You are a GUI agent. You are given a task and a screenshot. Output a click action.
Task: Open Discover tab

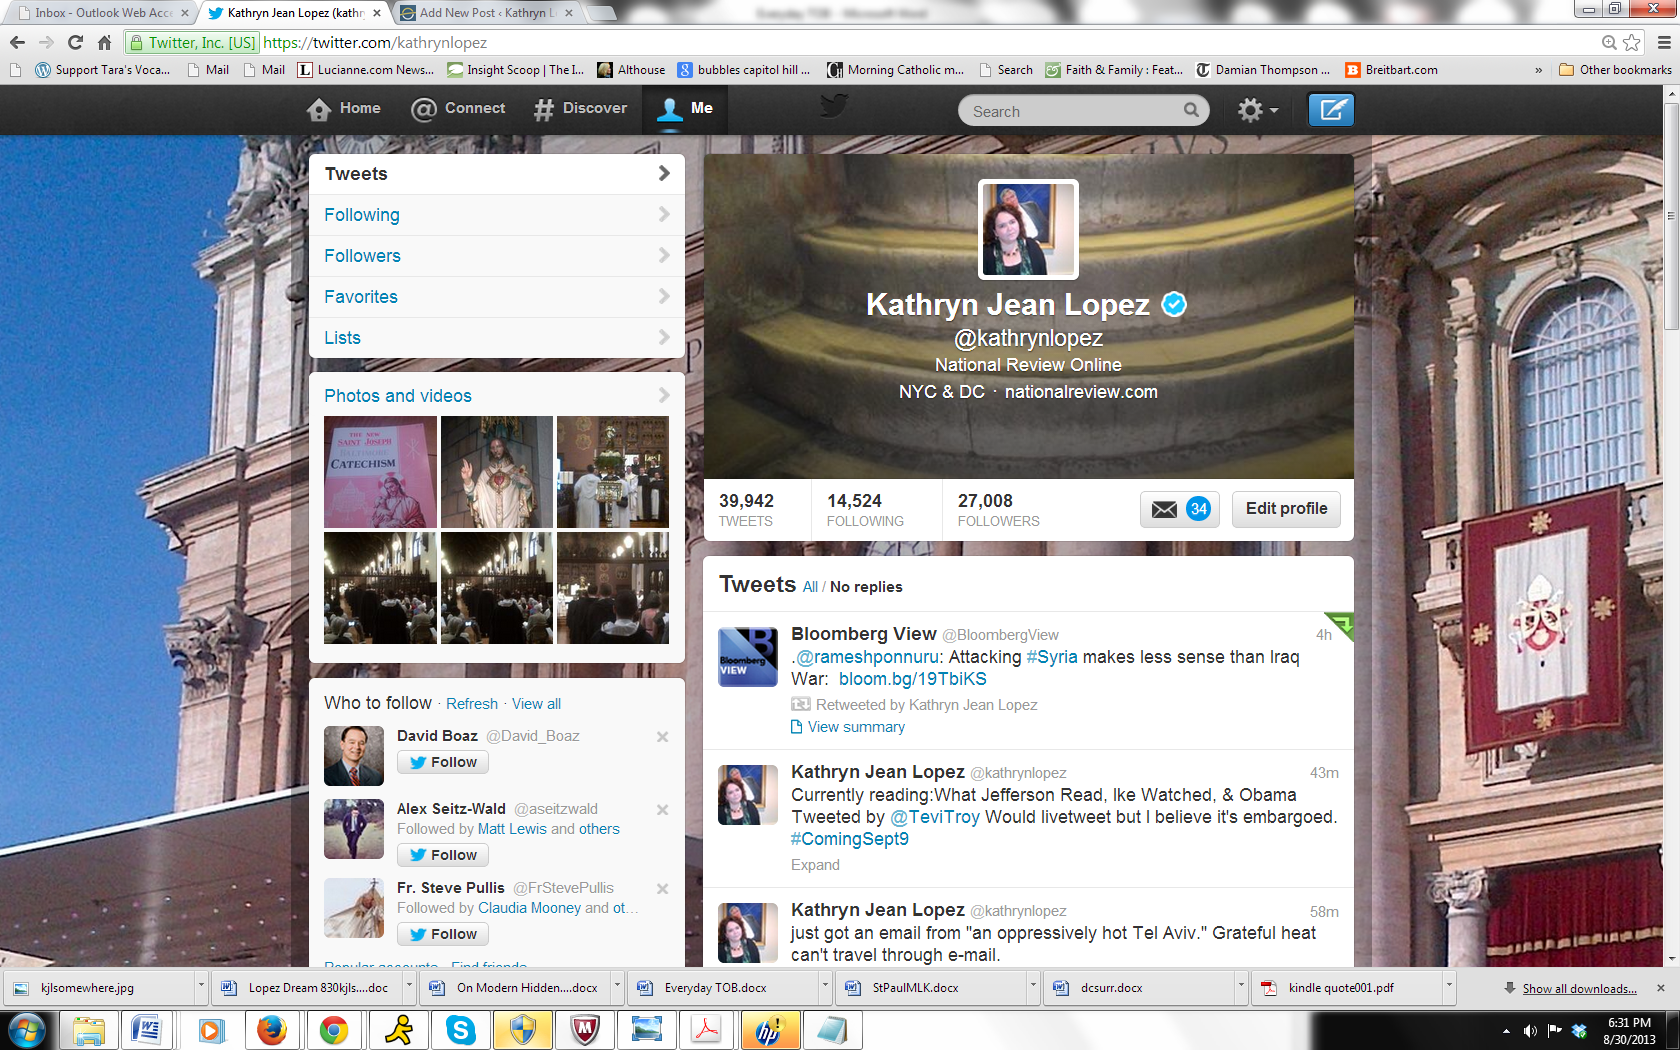pos(580,109)
